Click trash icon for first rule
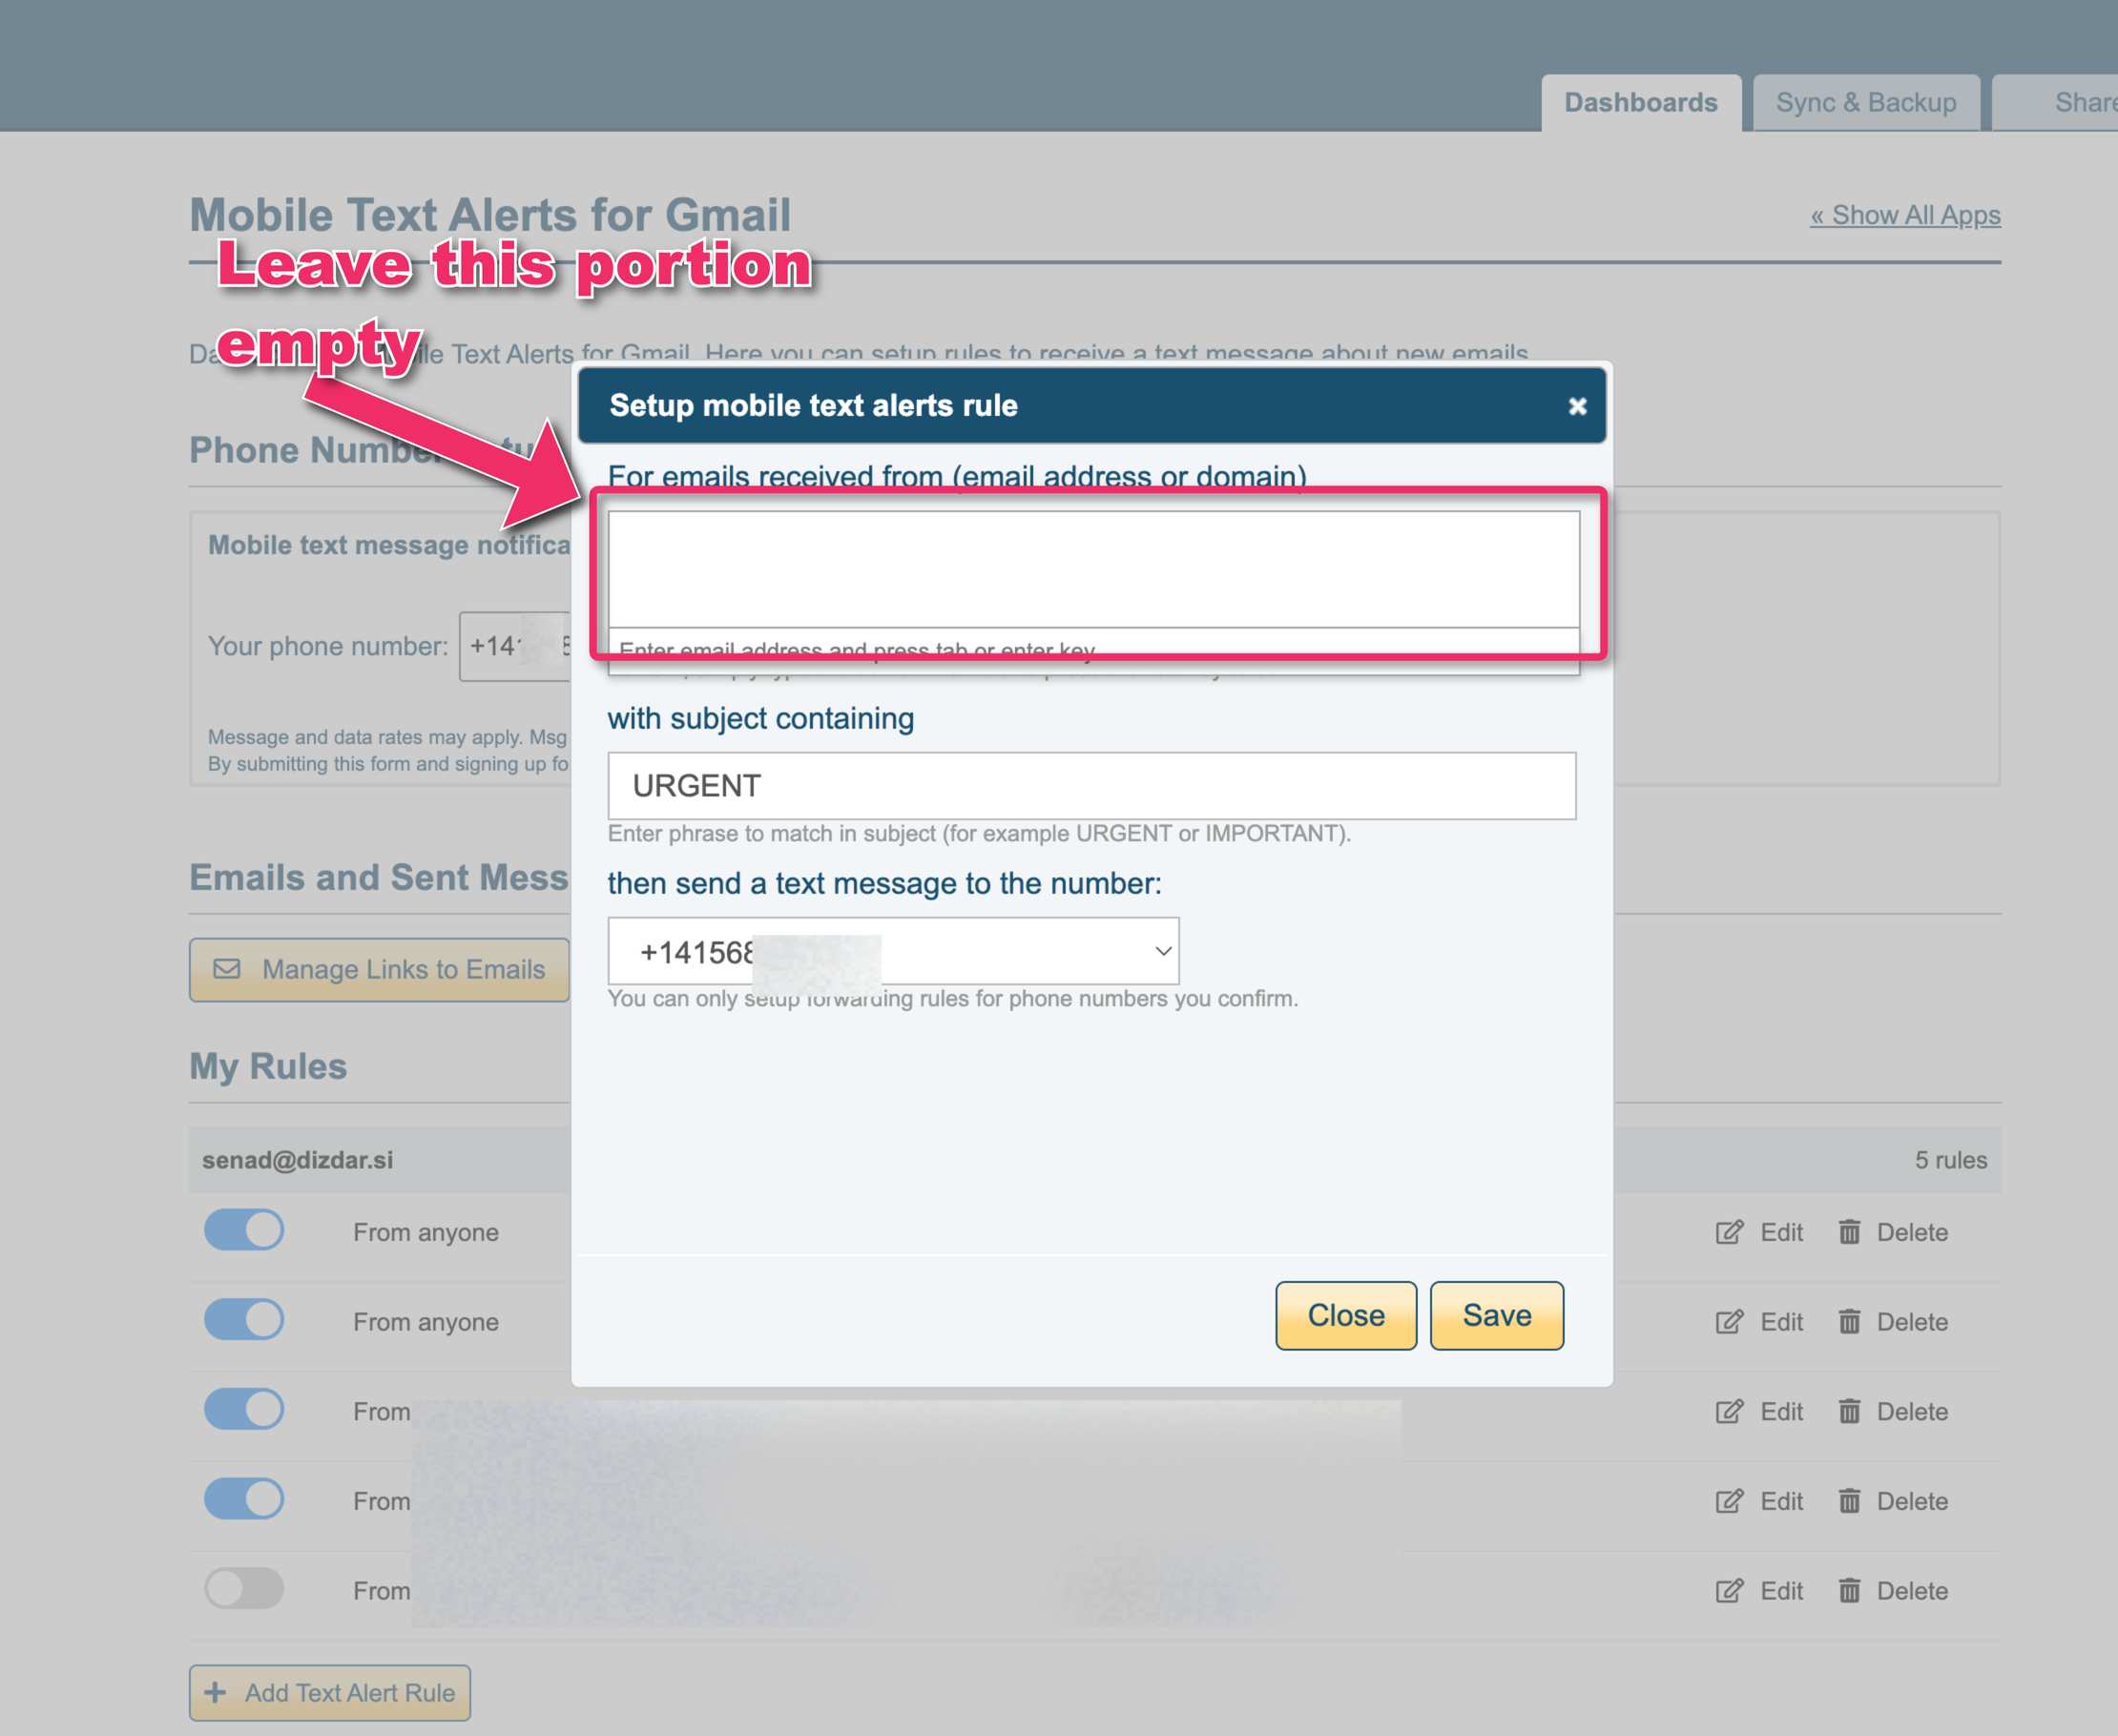 tap(1849, 1232)
